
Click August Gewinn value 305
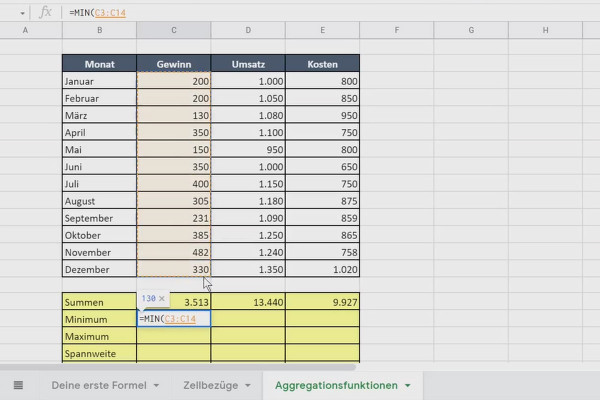[x=174, y=201]
